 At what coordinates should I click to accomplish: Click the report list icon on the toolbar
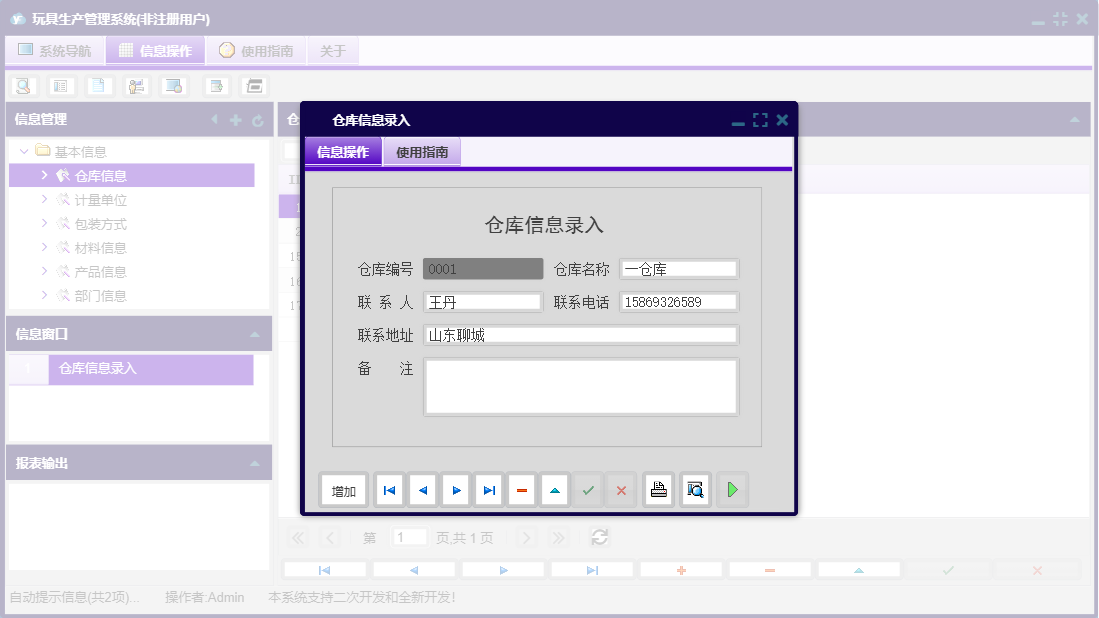coord(61,86)
